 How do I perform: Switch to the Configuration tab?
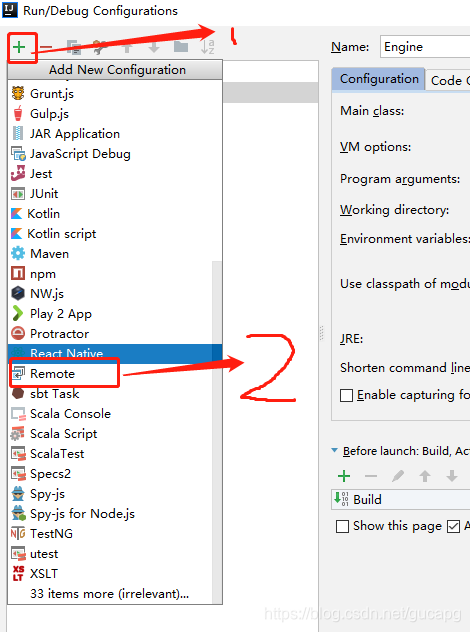379,79
